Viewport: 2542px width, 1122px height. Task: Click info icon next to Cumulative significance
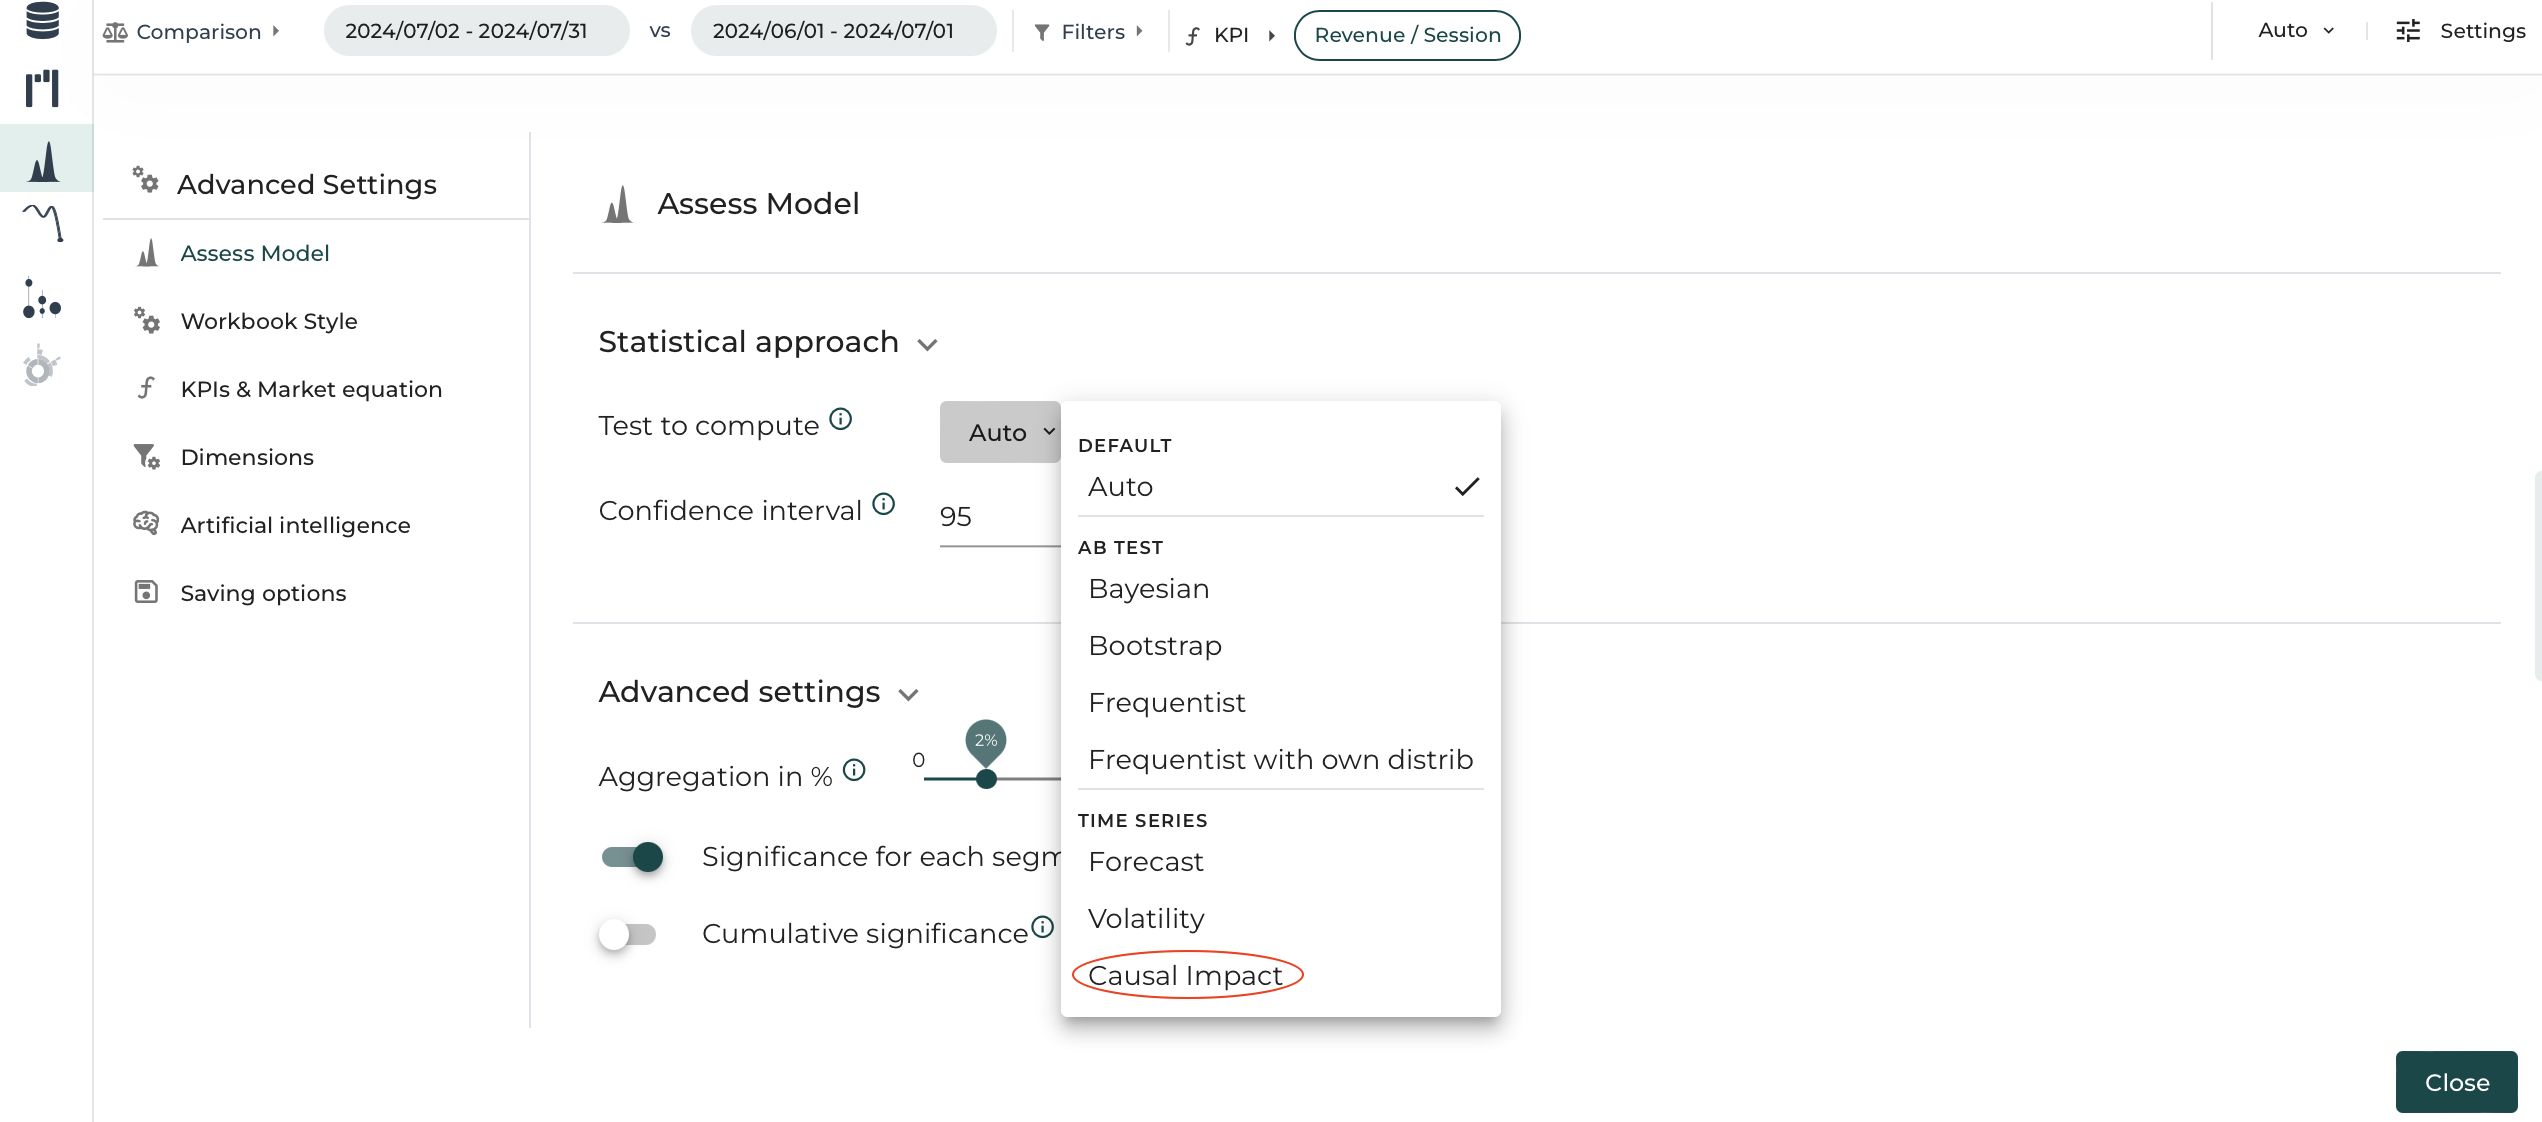[1042, 927]
